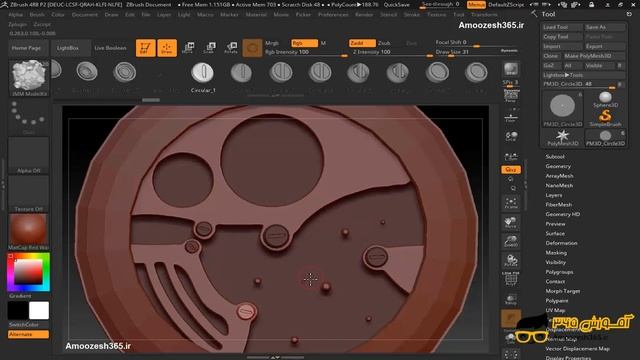Toggle the Line Fill PolyF icon

(x=511, y=279)
